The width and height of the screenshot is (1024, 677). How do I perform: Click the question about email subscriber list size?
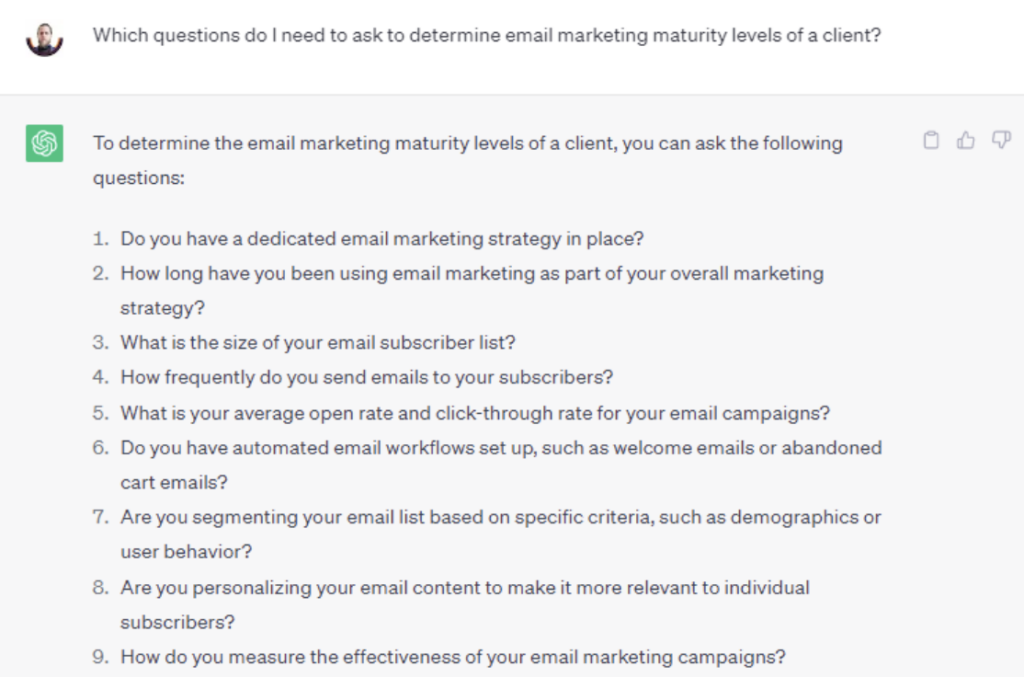click(318, 342)
